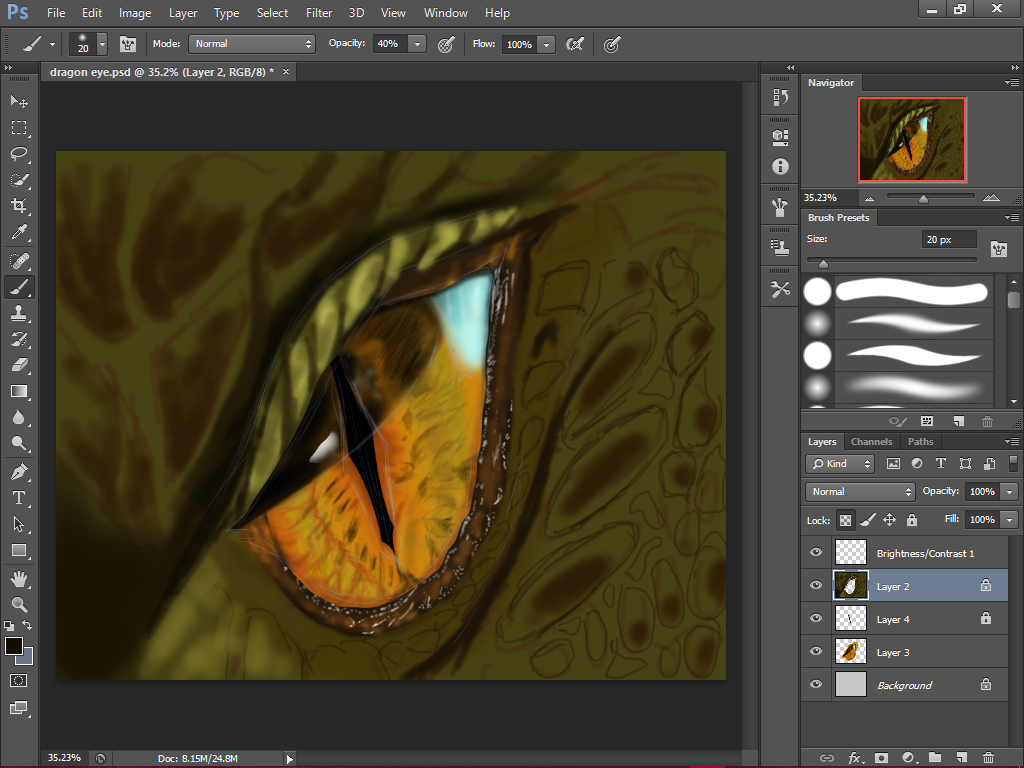The image size is (1024, 768).
Task: Select the Clone Stamp tool
Action: tap(18, 312)
